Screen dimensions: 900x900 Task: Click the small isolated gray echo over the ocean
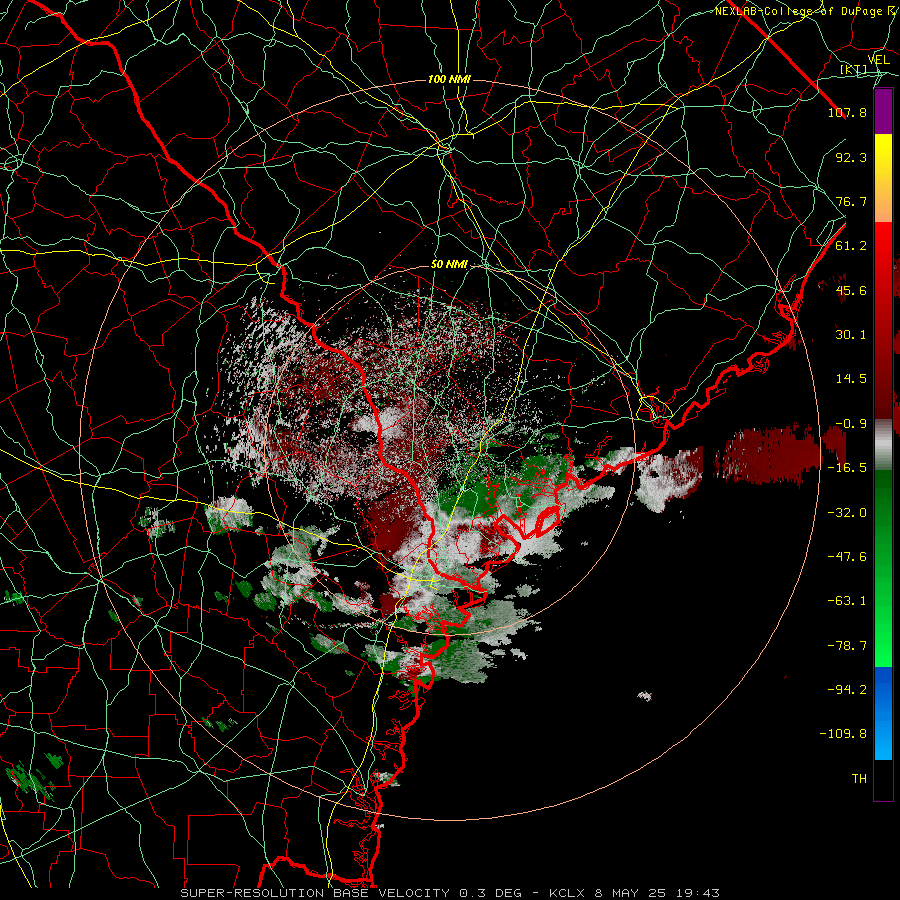click(645, 696)
